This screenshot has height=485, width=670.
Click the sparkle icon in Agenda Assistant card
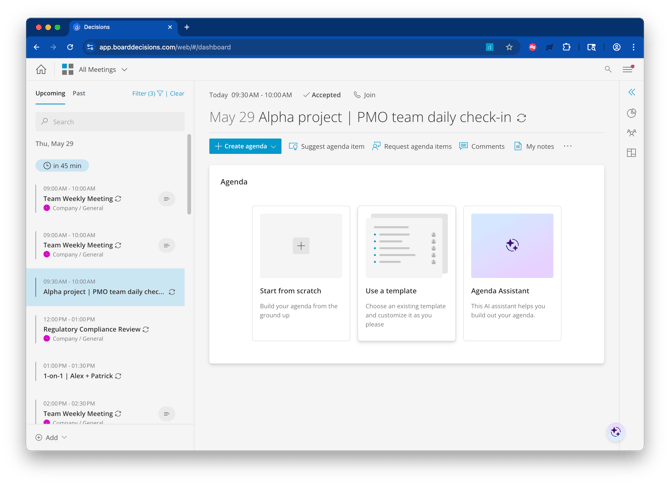tap(512, 245)
